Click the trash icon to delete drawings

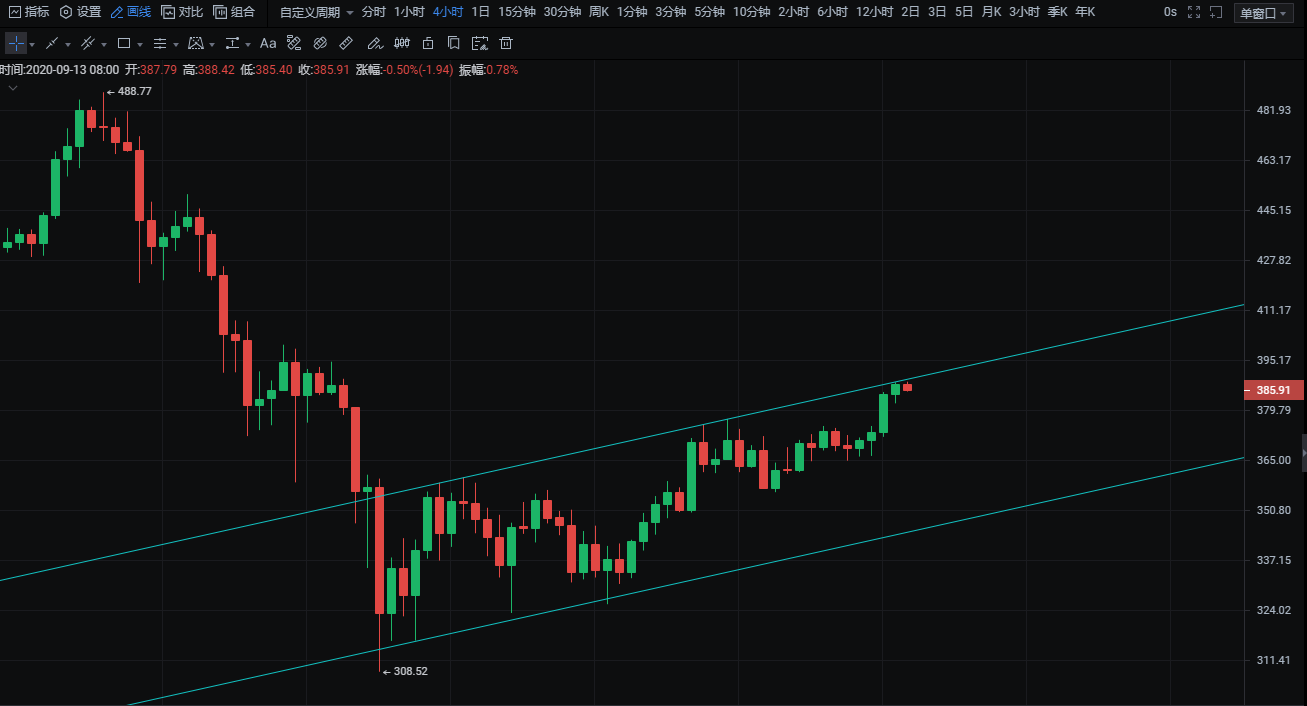coord(506,44)
